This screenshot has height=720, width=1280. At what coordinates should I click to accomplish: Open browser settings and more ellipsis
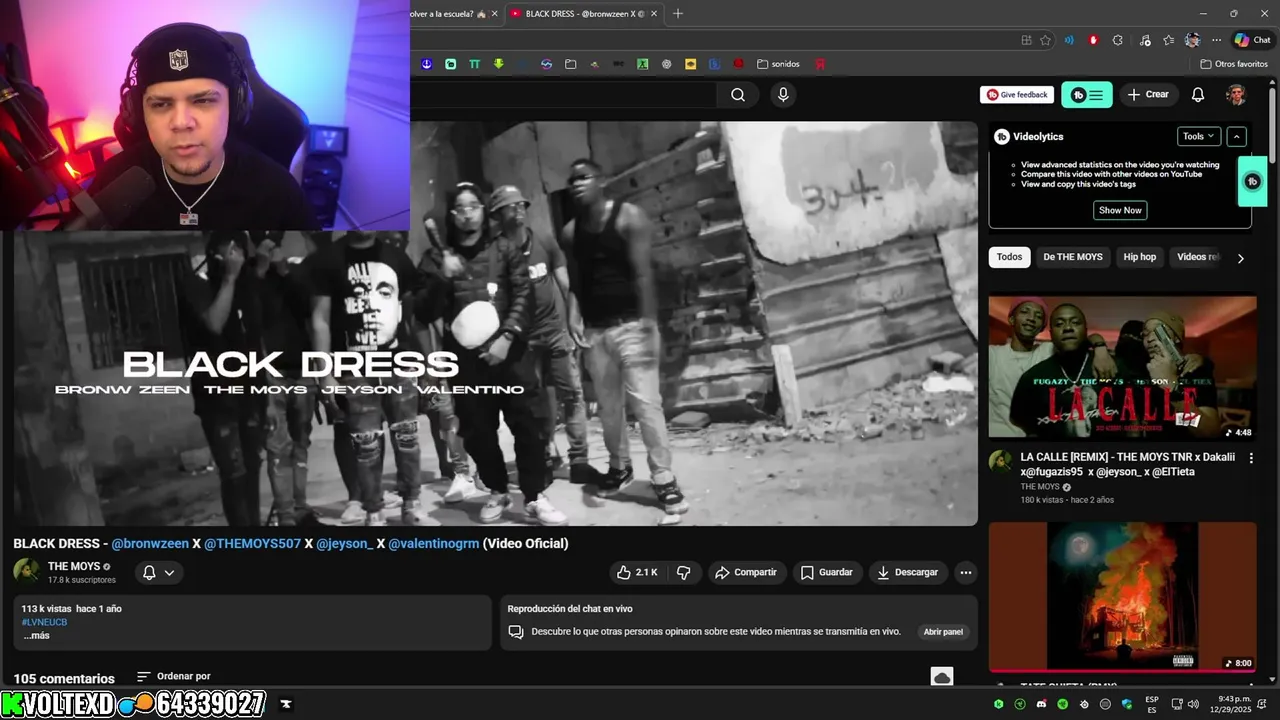pyautogui.click(x=1216, y=40)
